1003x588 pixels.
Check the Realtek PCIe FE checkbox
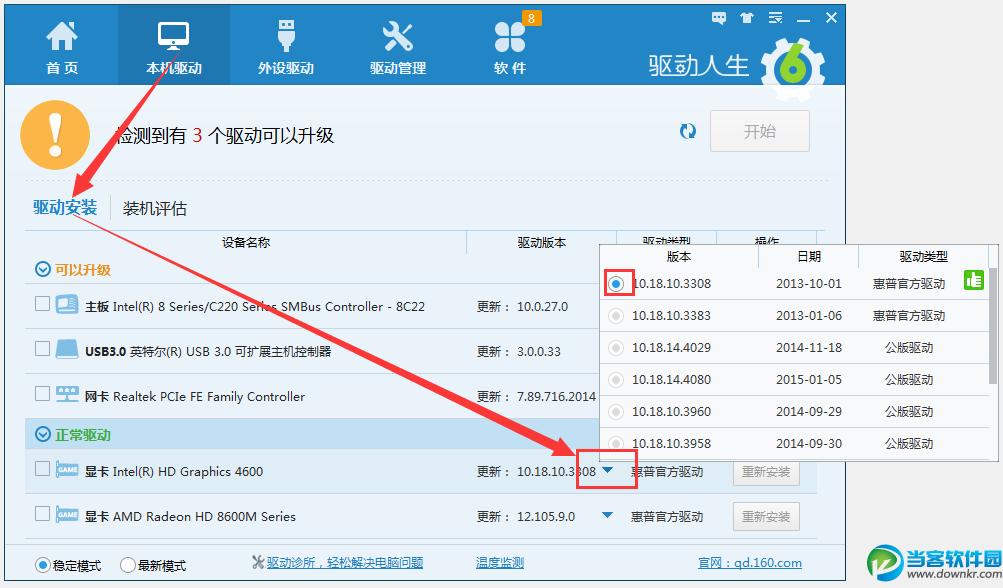coord(42,393)
